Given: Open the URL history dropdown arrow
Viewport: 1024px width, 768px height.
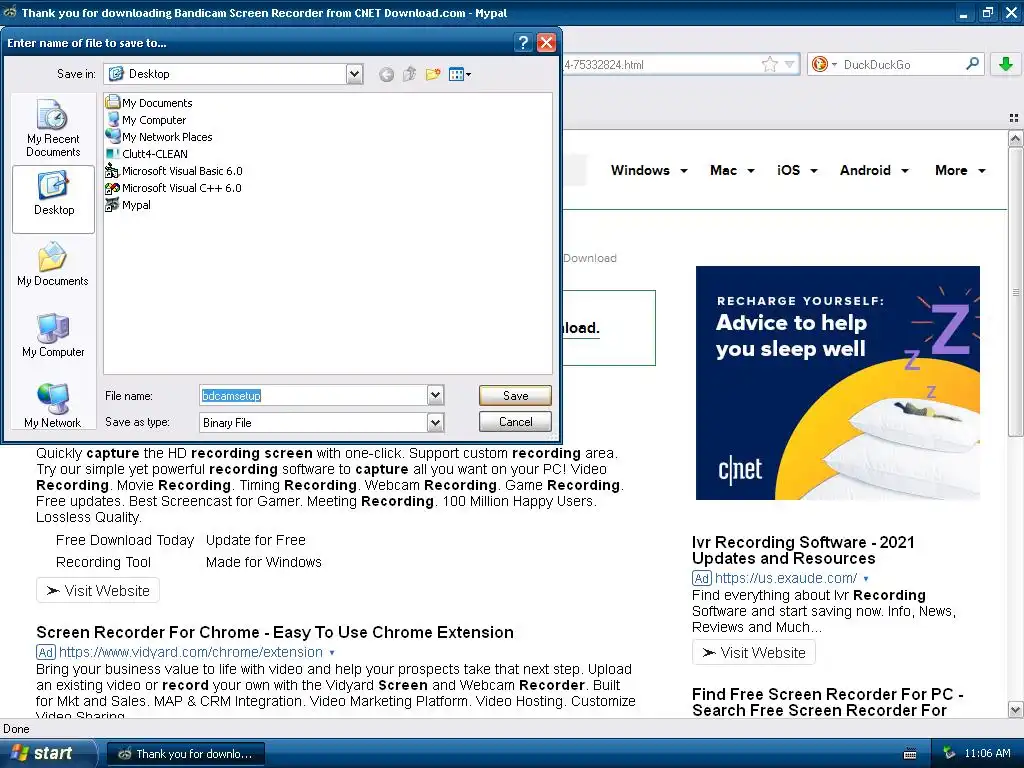Looking at the screenshot, I should 790,64.
